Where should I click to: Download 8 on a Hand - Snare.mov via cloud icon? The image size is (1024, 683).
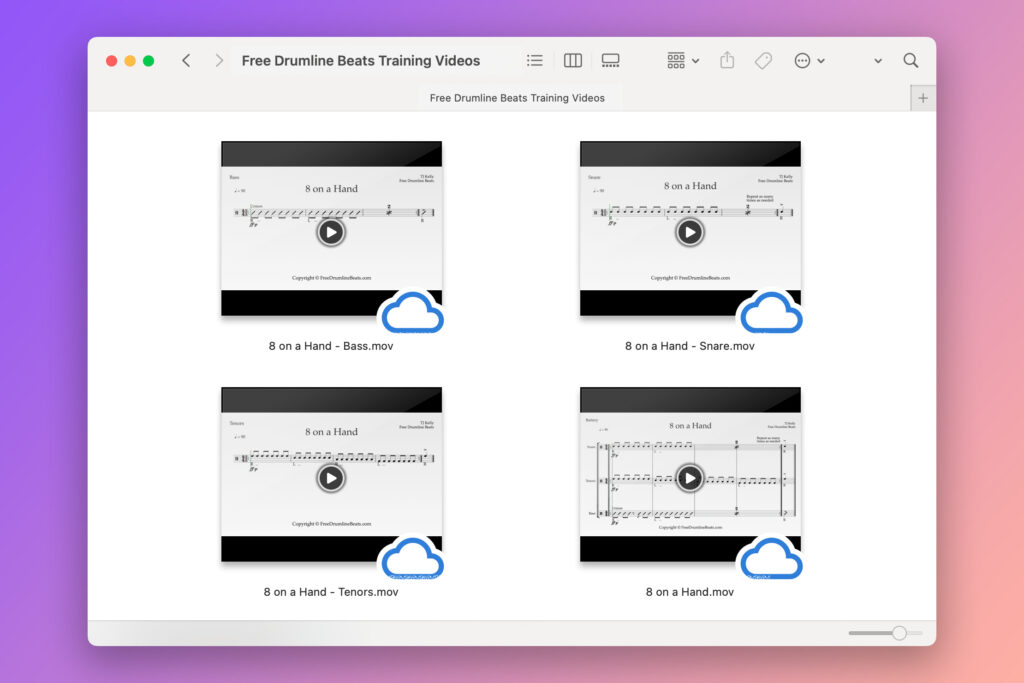coord(773,313)
